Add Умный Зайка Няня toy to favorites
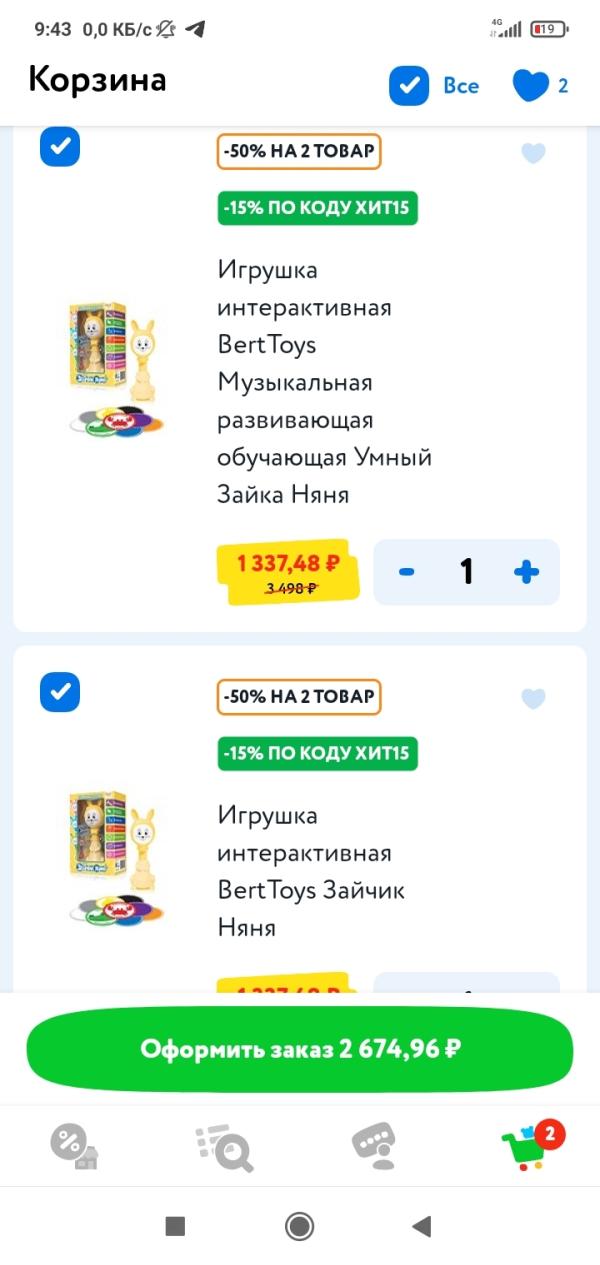Screen dimensions: 600x1265 [x=533, y=153]
